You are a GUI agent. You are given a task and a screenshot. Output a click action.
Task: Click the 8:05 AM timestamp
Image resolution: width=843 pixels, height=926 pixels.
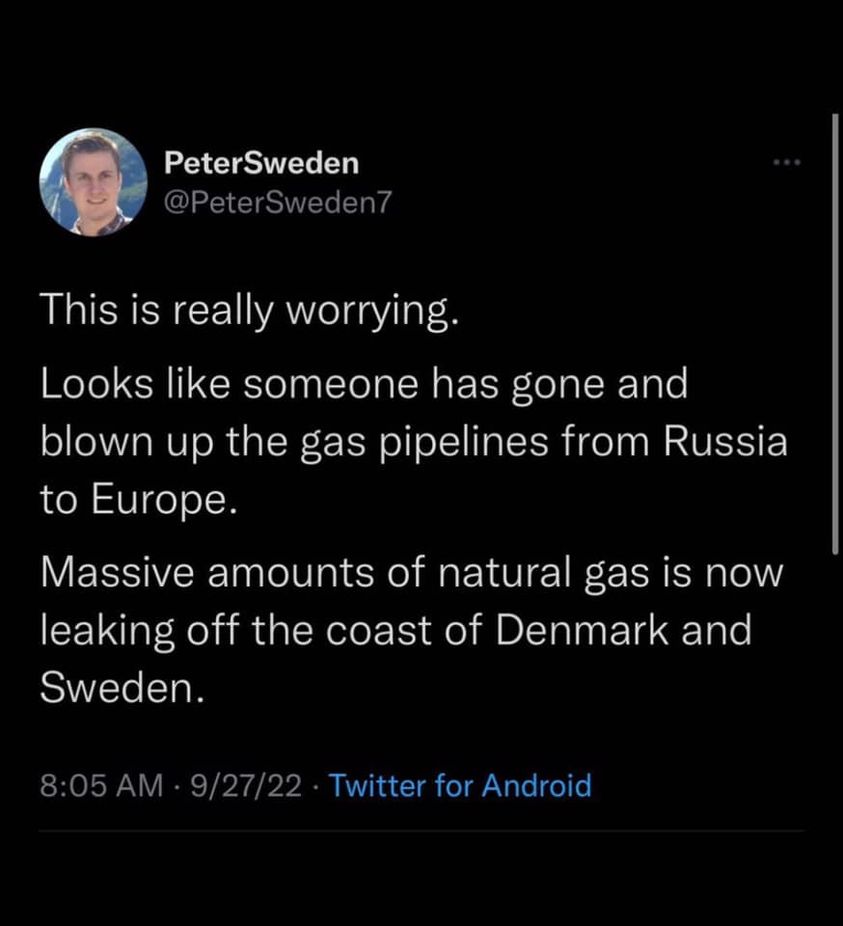pos(100,785)
